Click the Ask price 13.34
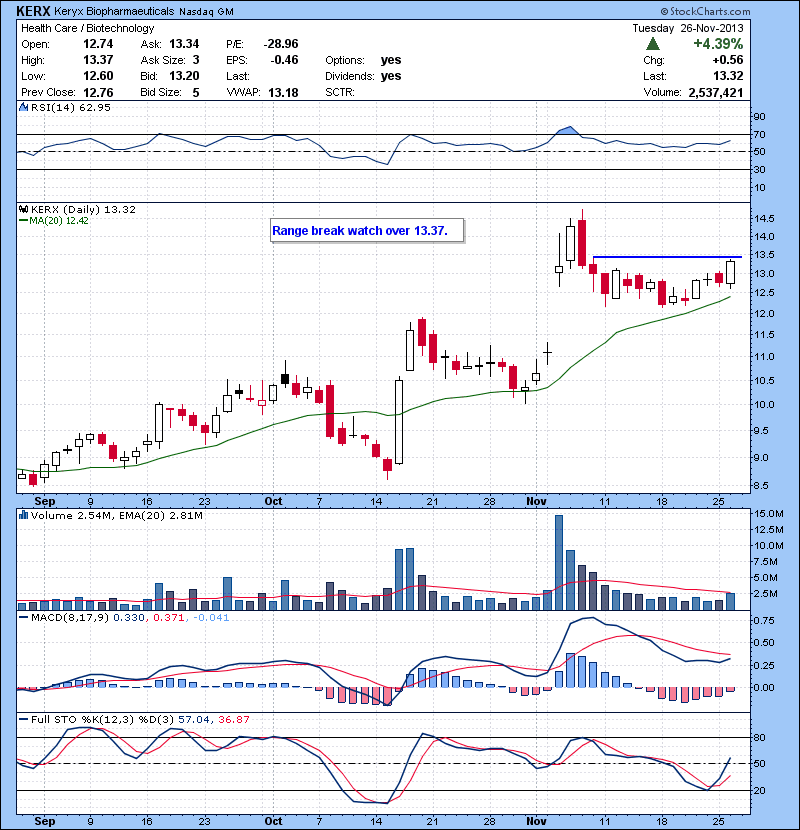The width and height of the screenshot is (800, 830). (184, 44)
